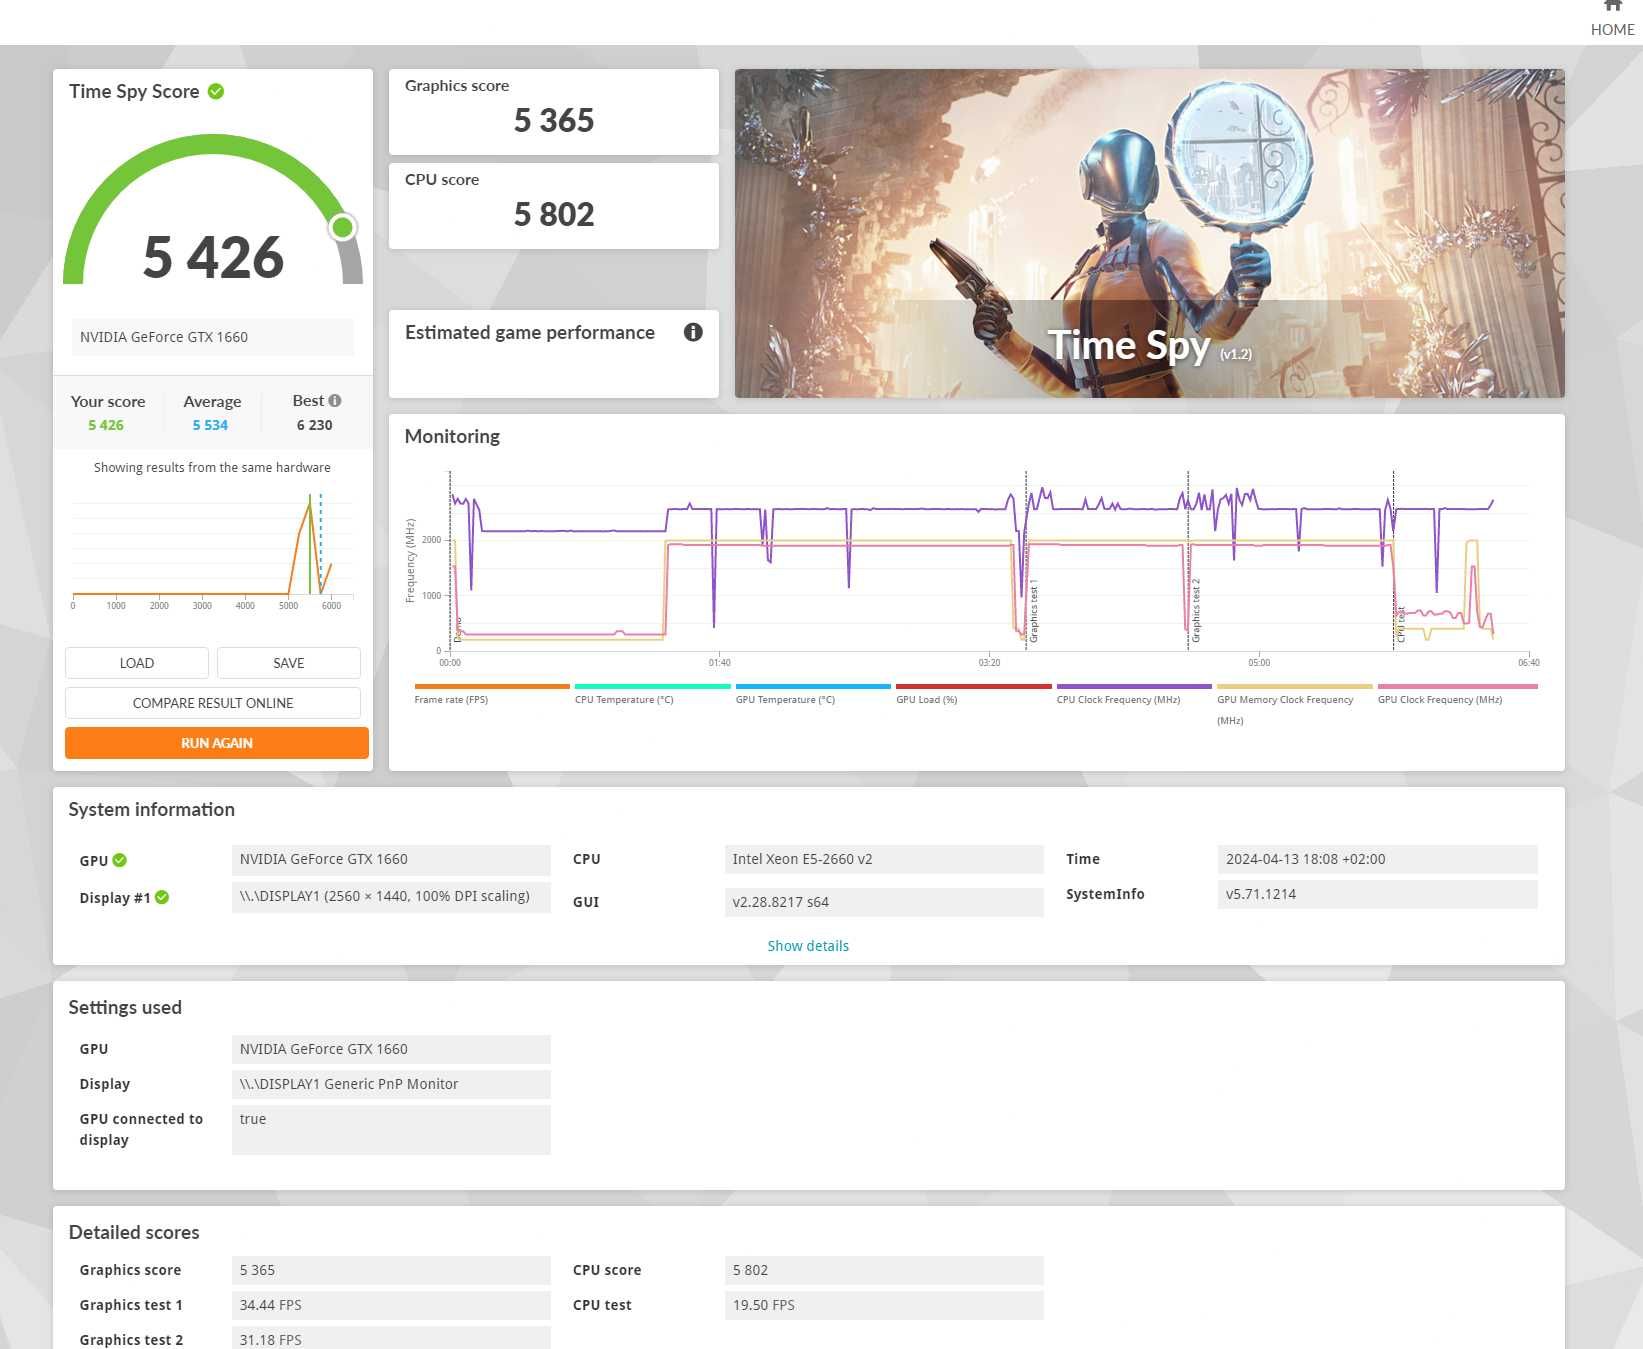Click the DISPLAY1 2560 × 1440 field
Viewport: 1643px width, 1349px height.
pos(391,897)
